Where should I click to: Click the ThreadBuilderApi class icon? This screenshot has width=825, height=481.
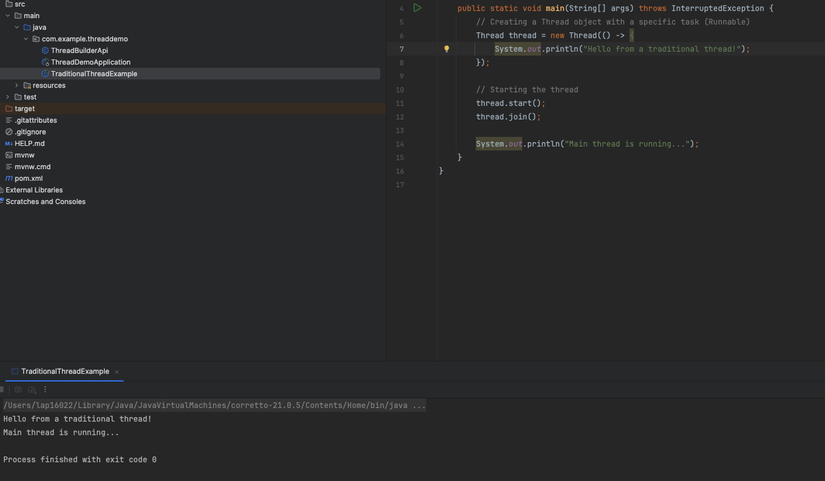click(45, 51)
